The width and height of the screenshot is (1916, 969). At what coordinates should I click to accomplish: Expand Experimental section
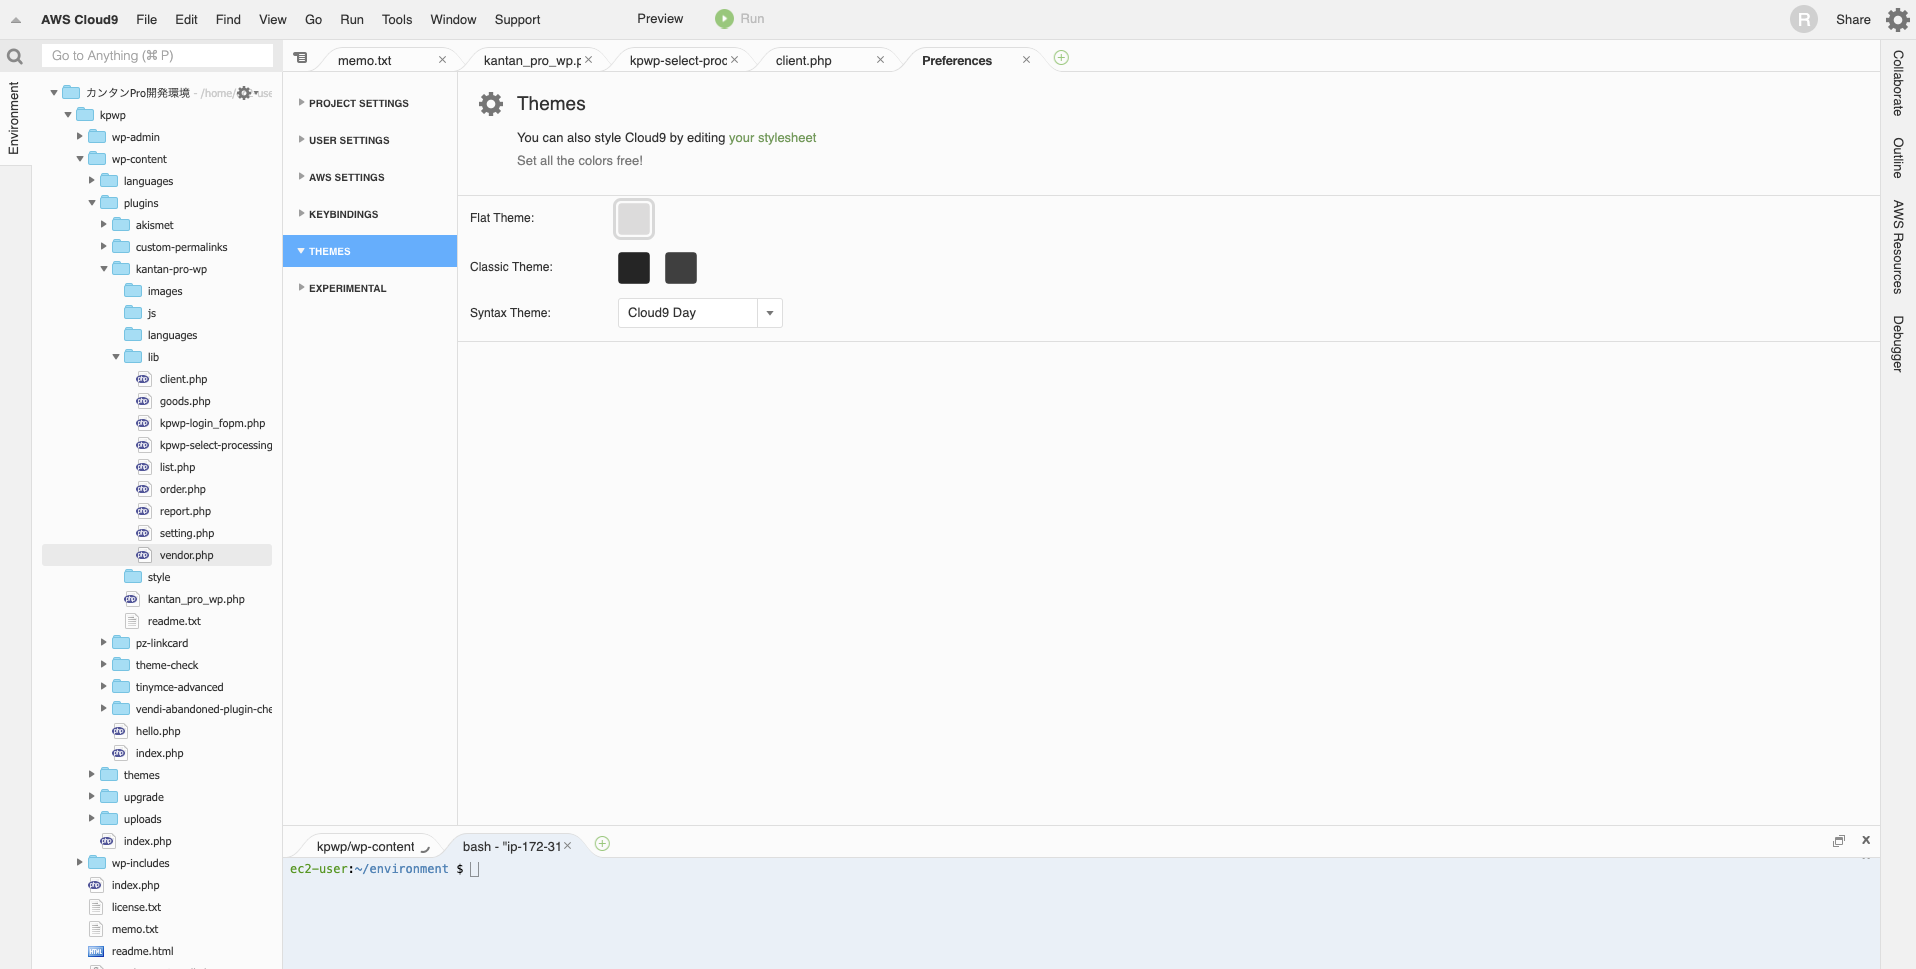(347, 288)
